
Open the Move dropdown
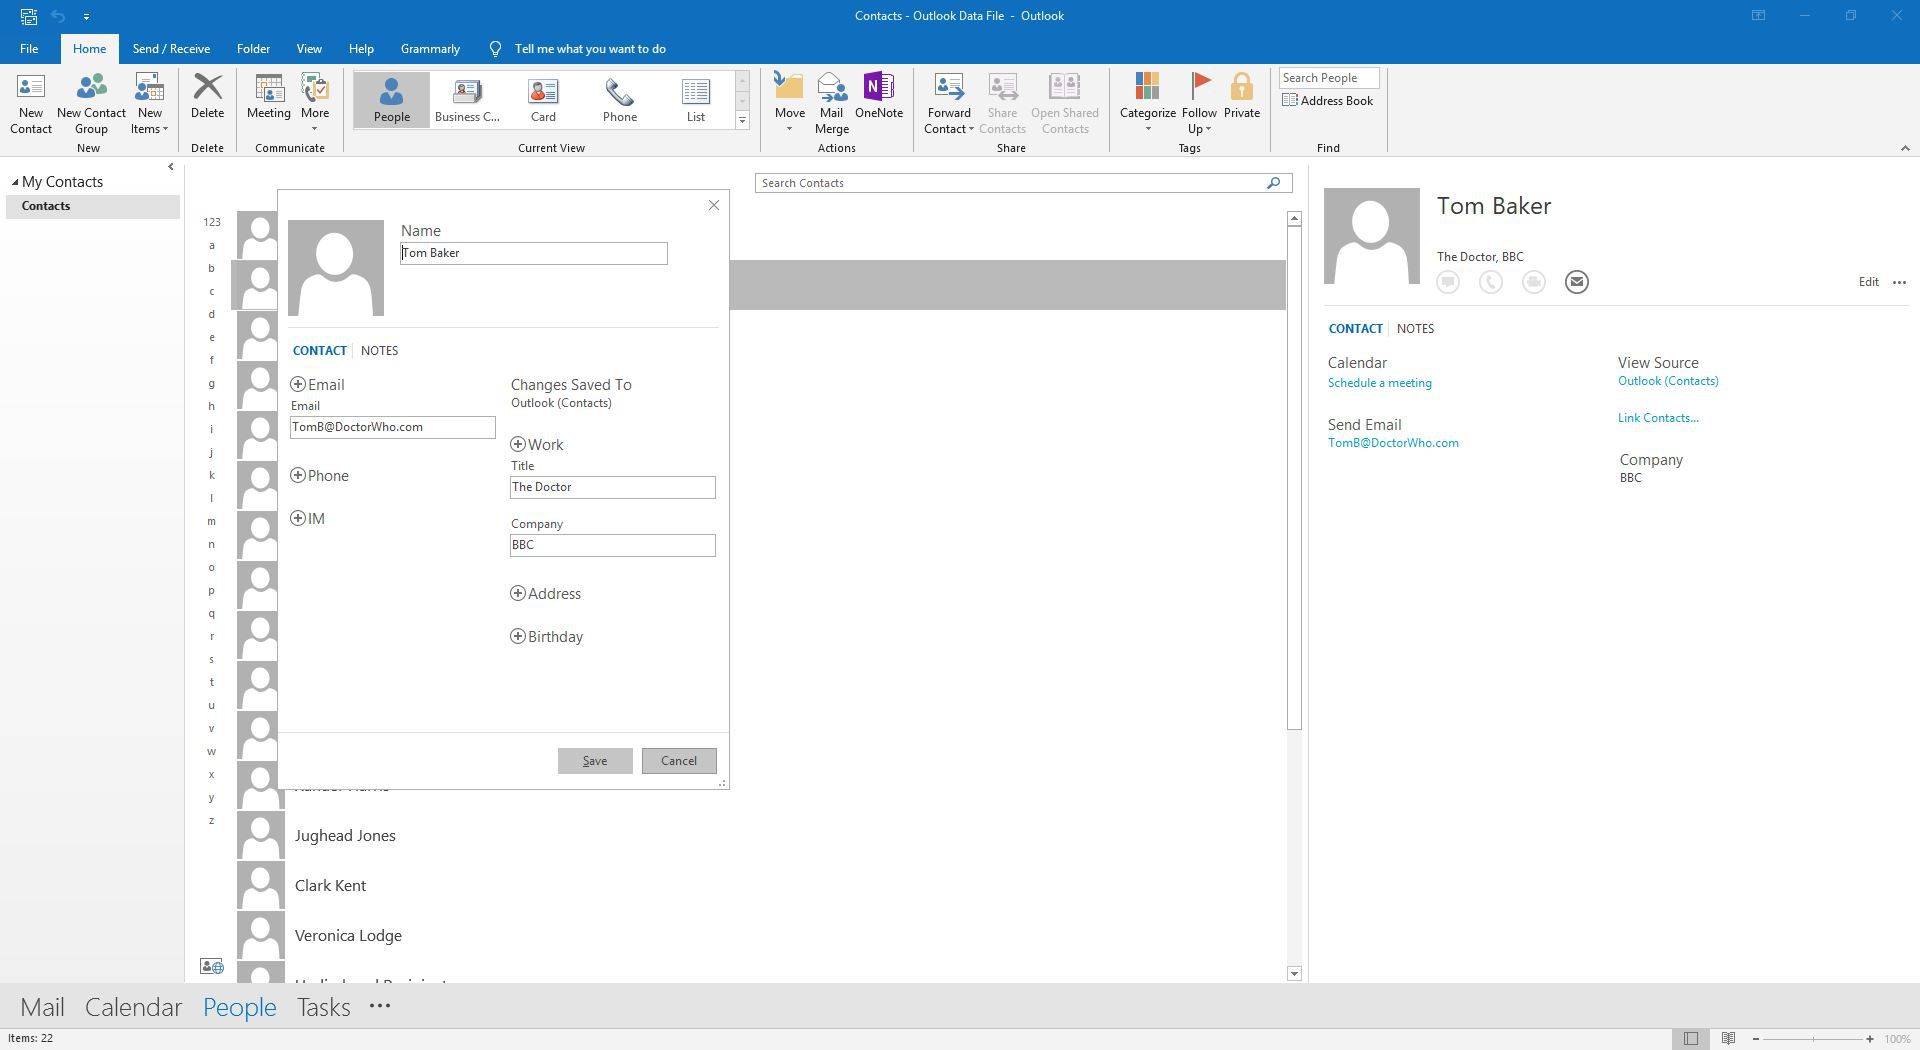coord(789,103)
